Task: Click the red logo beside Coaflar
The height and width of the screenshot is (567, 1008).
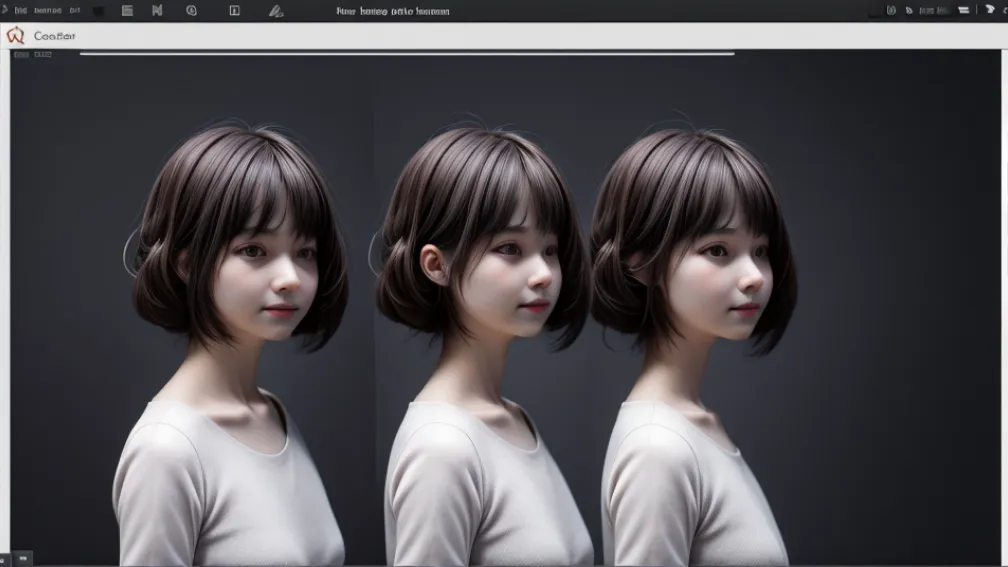Action: (15, 35)
